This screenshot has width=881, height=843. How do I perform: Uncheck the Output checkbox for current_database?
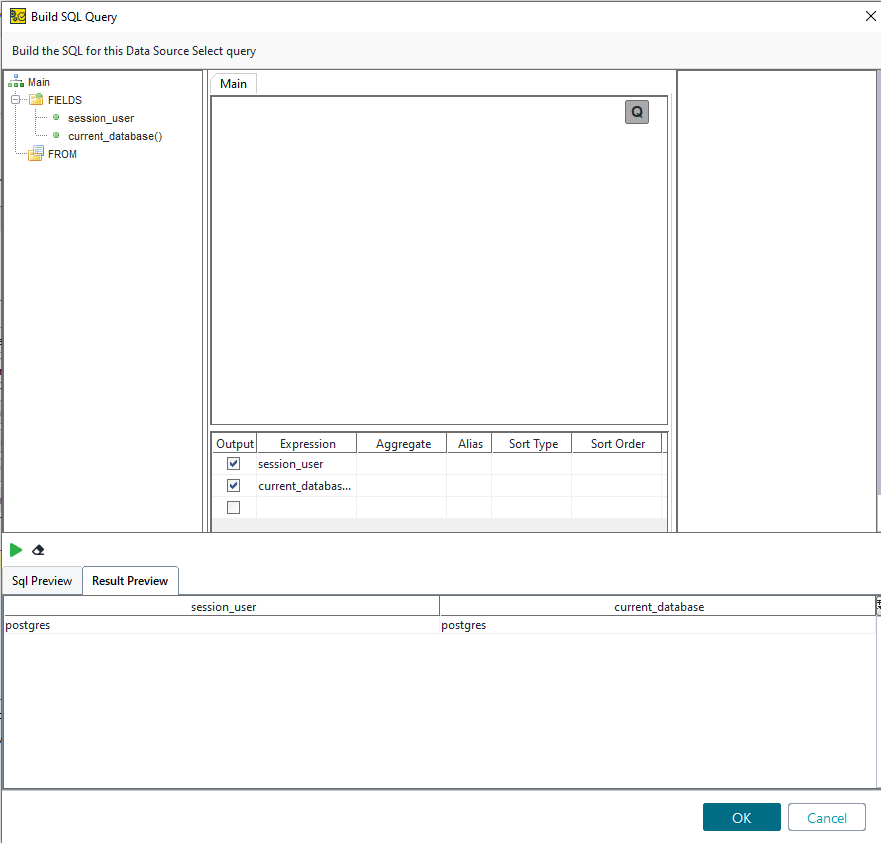click(x=234, y=486)
